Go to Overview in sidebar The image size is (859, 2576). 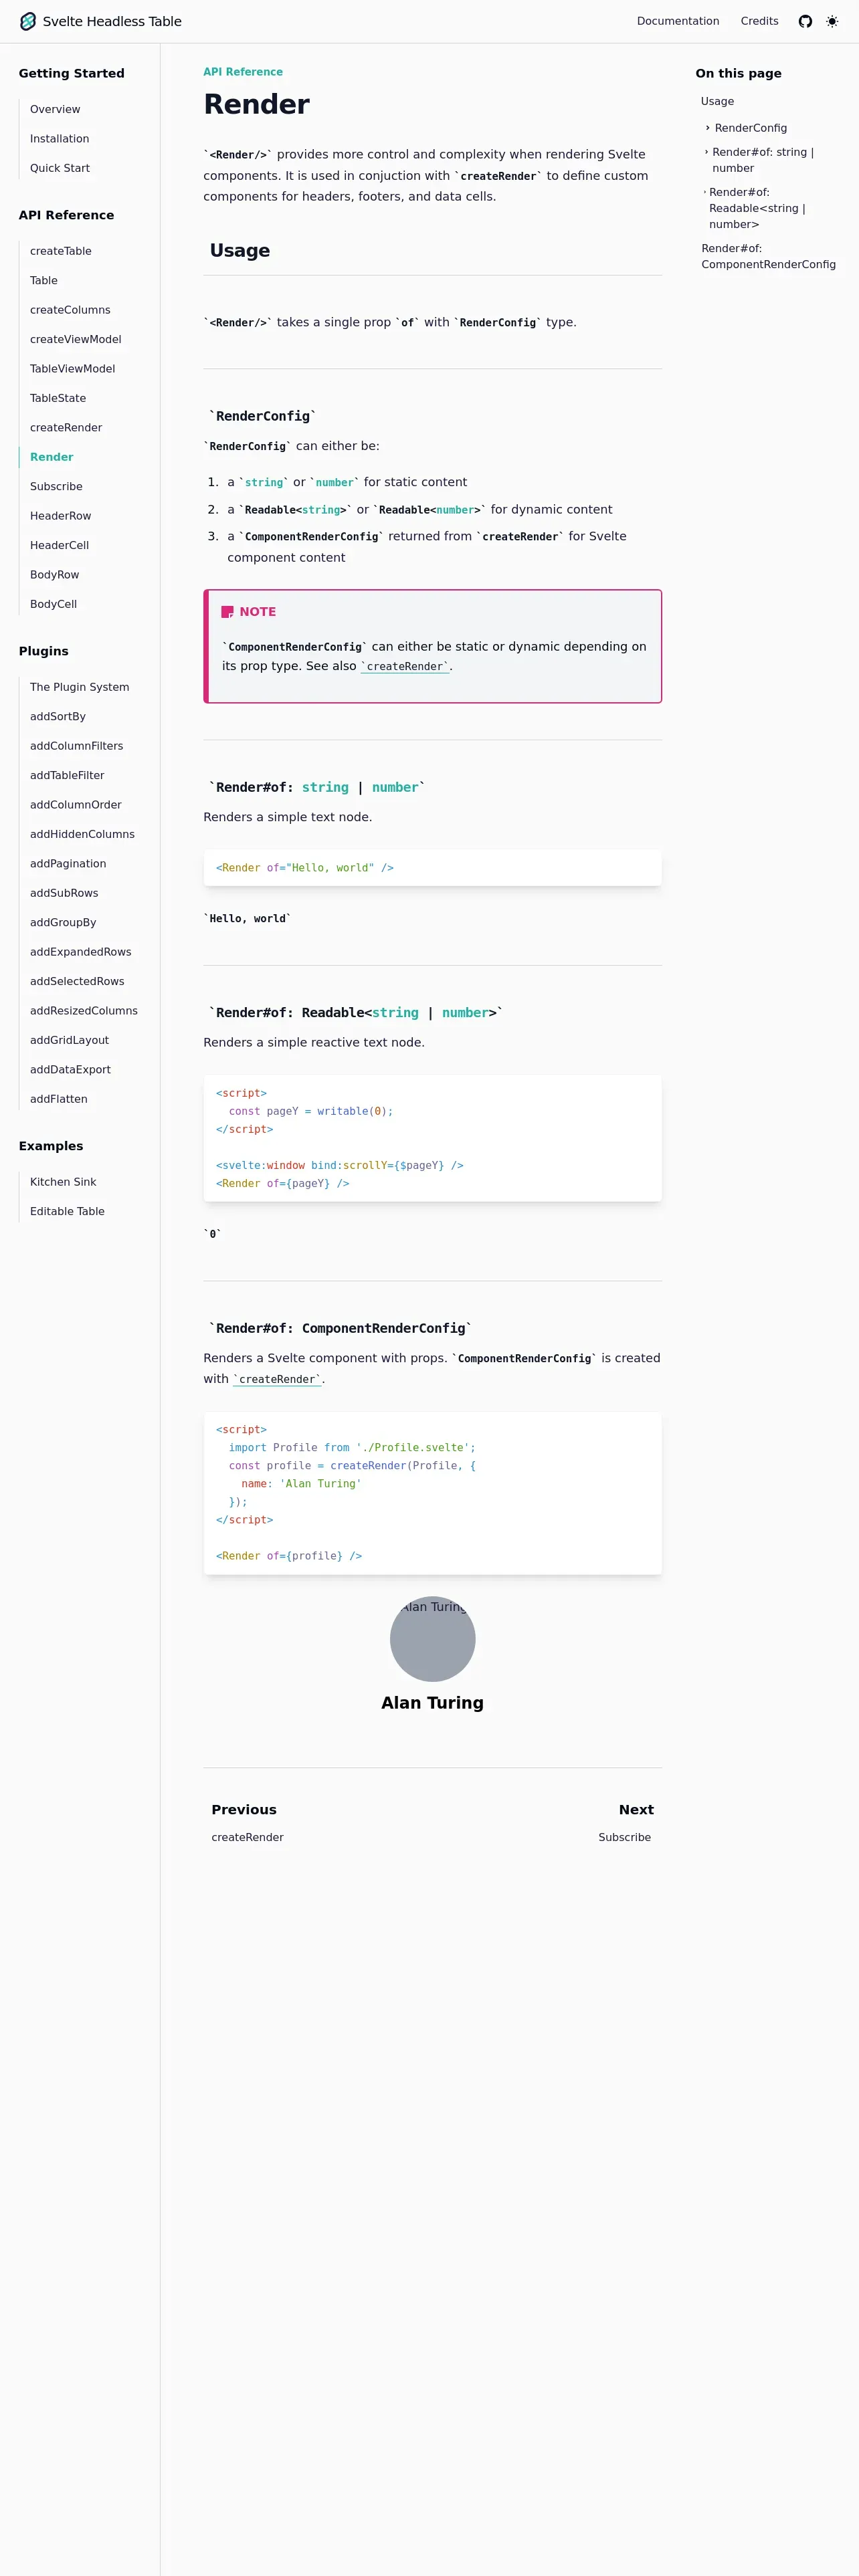point(55,109)
